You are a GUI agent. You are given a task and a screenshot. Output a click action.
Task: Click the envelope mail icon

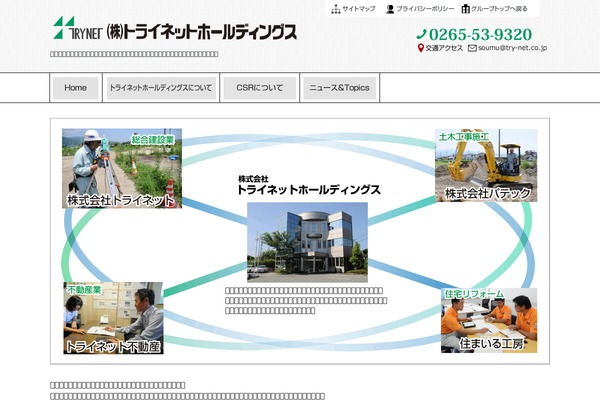(x=472, y=48)
